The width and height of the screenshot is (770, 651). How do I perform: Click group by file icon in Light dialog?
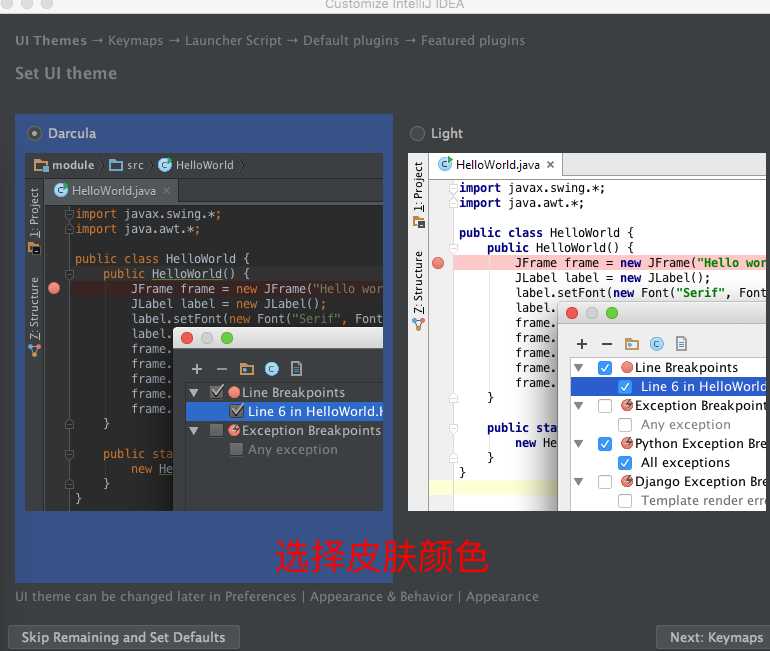coord(681,344)
